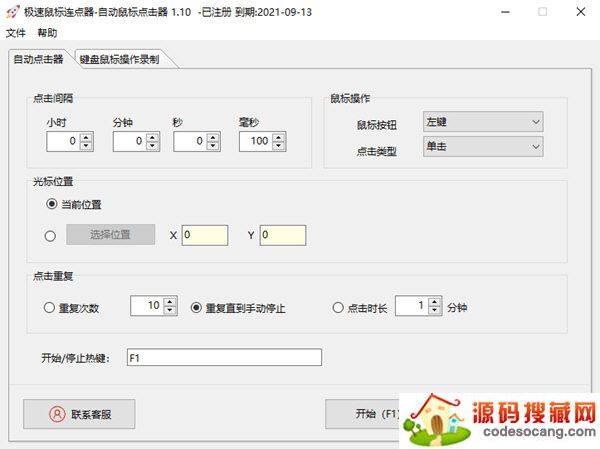Open the 文件 menu
Image resolution: width=600 pixels, height=449 pixels.
pos(16,33)
